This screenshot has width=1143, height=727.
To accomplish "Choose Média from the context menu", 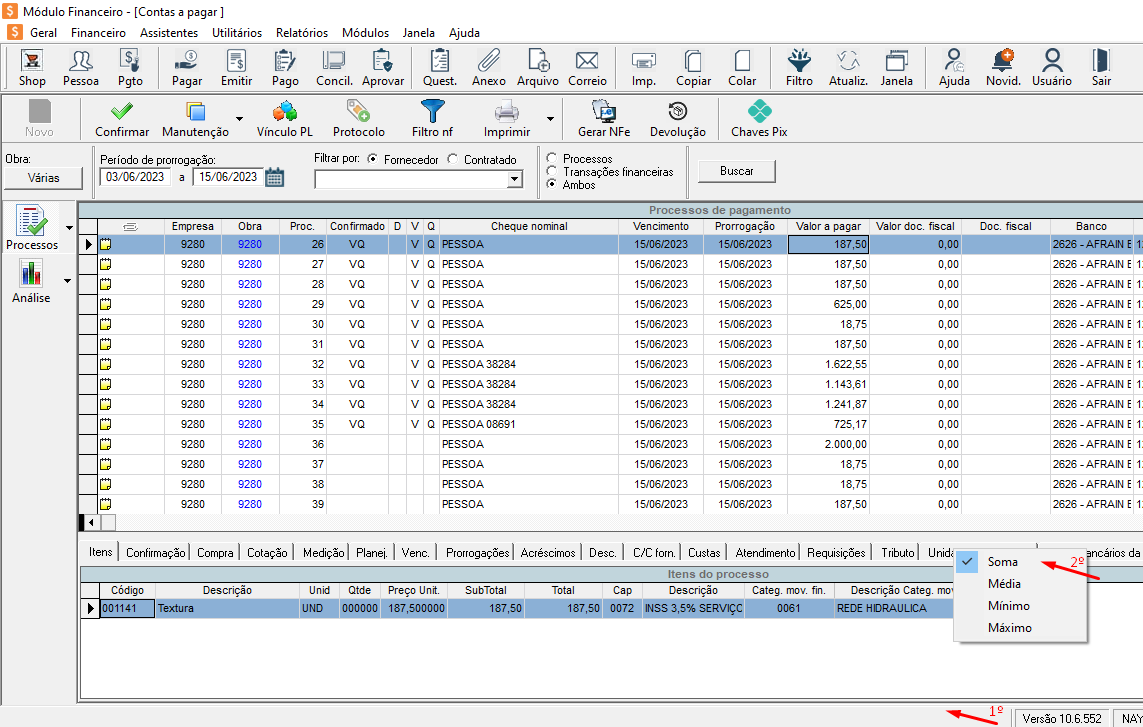I will [x=1004, y=584].
